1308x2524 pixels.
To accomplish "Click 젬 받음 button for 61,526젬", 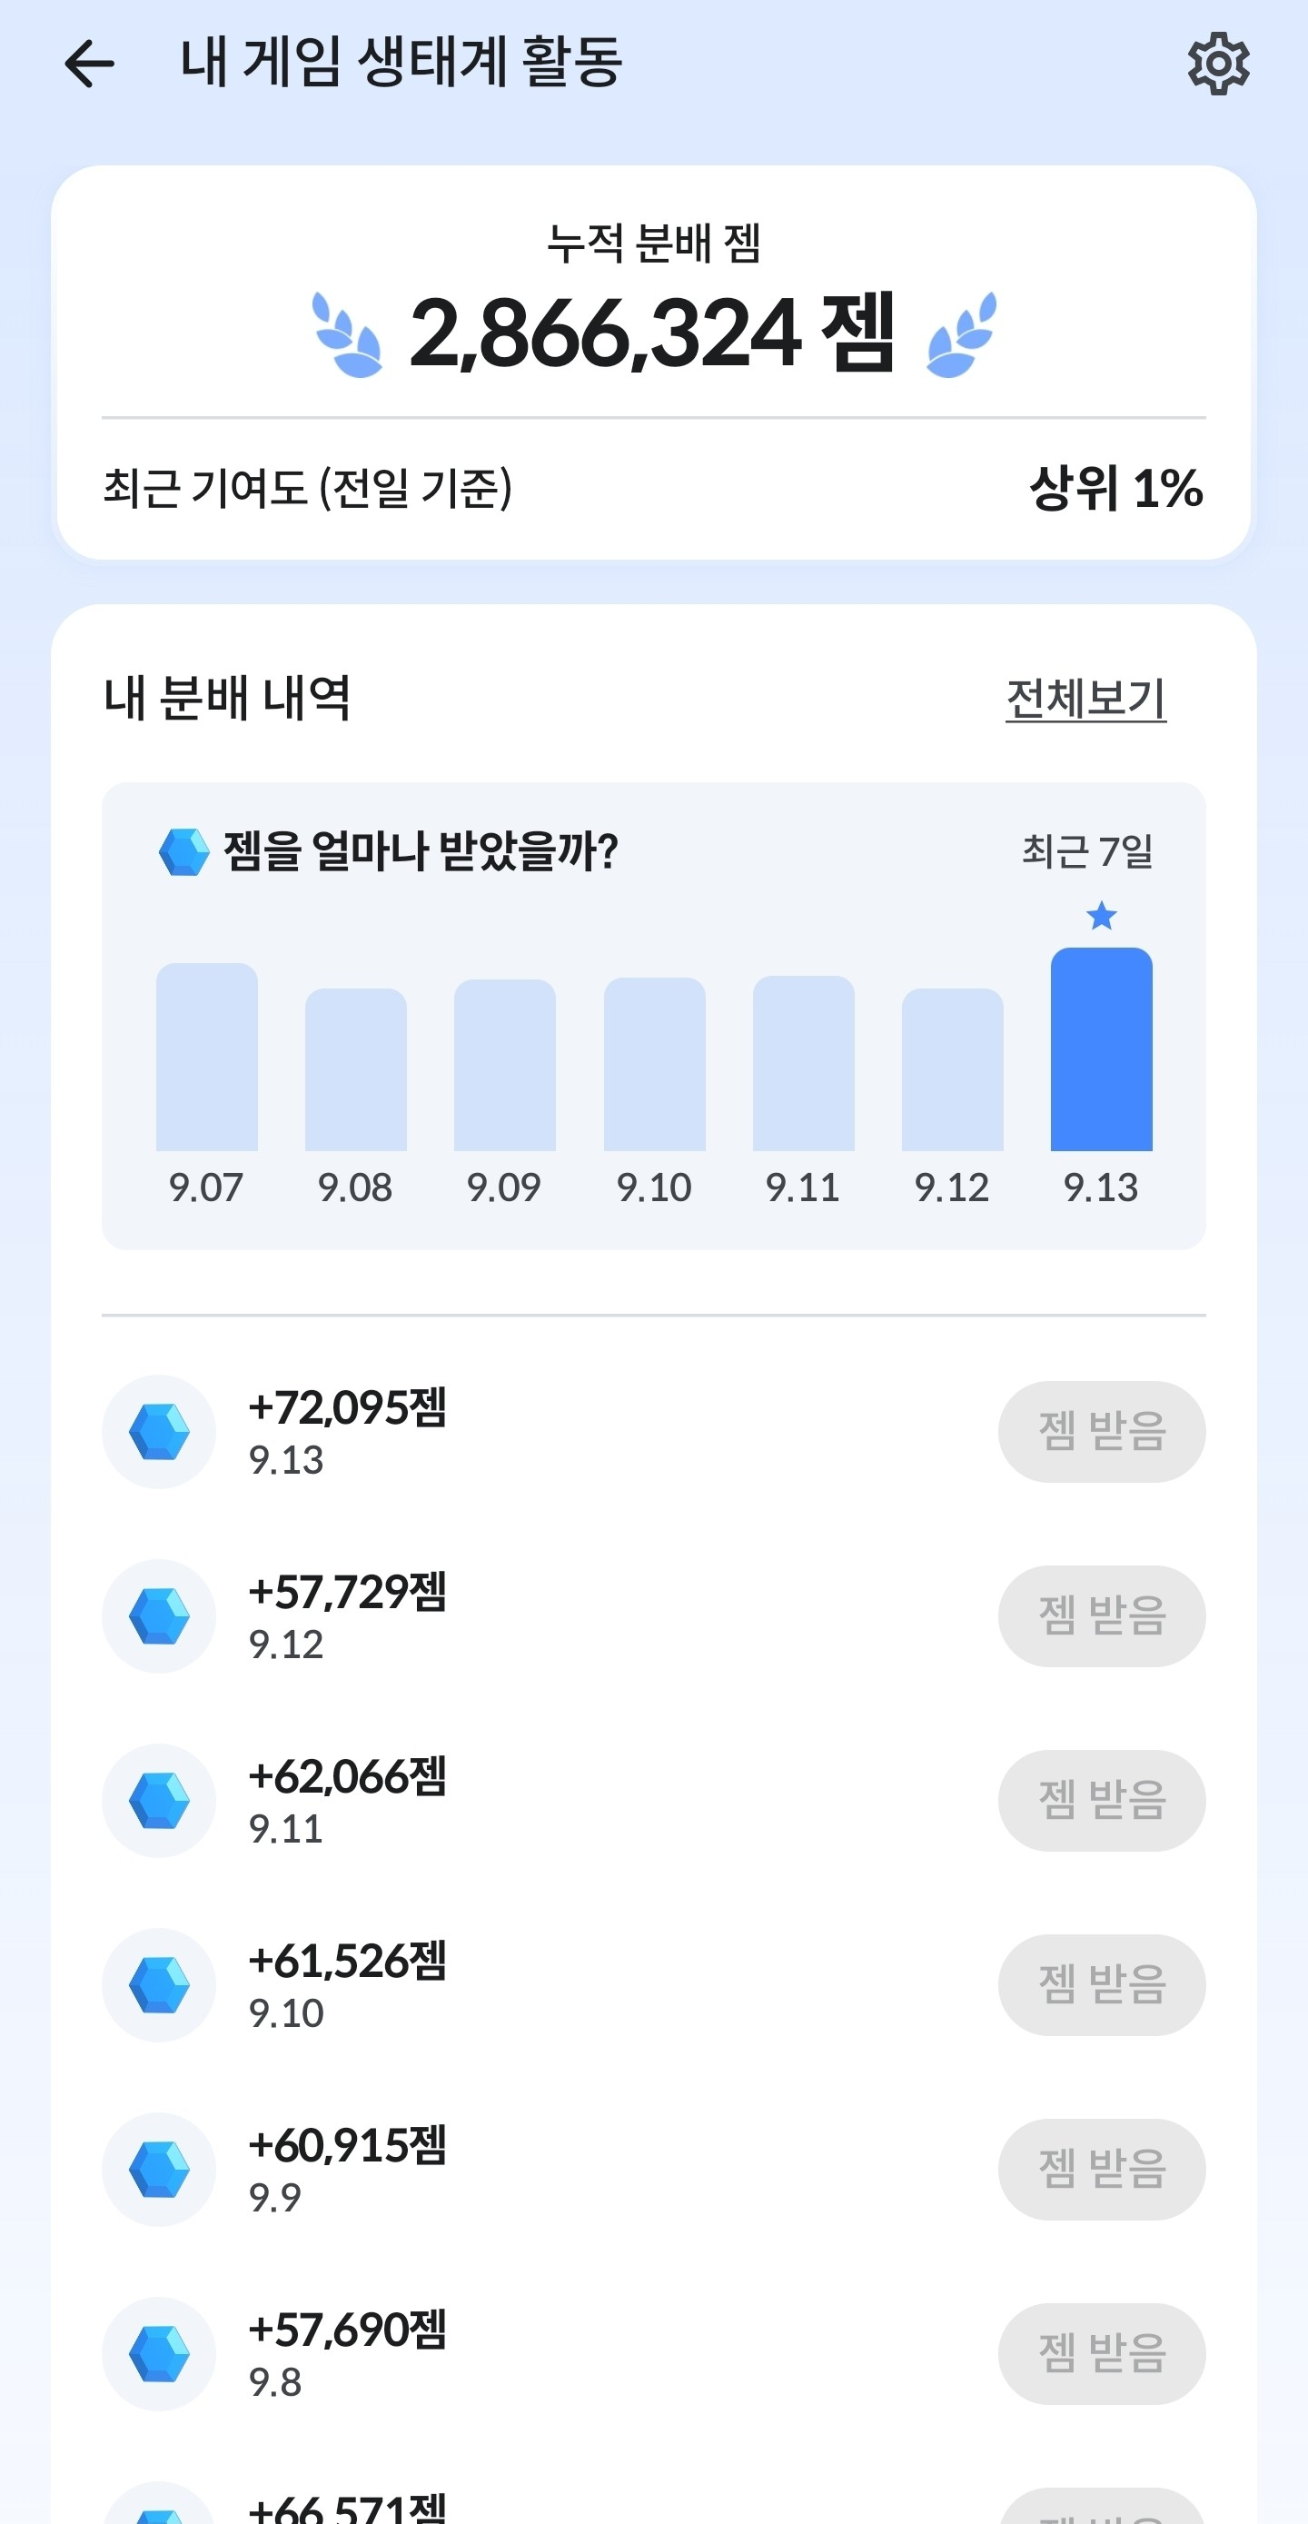I will [1102, 1985].
